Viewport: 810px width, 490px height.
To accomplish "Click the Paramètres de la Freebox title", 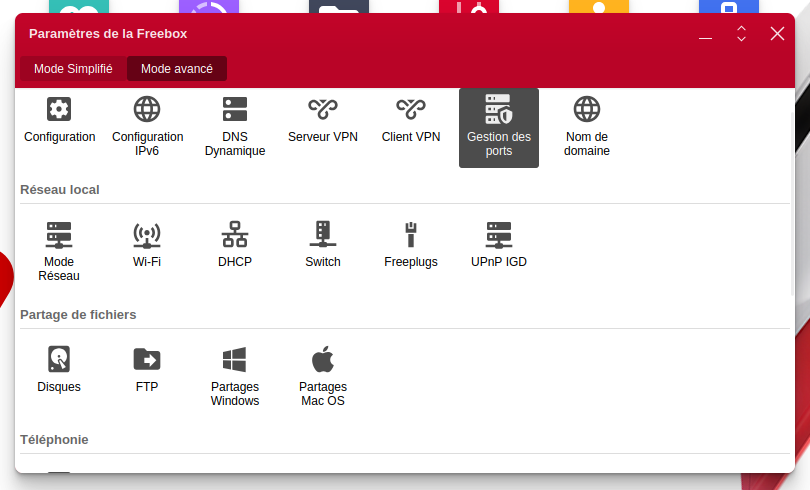I will pyautogui.click(x=108, y=34).
